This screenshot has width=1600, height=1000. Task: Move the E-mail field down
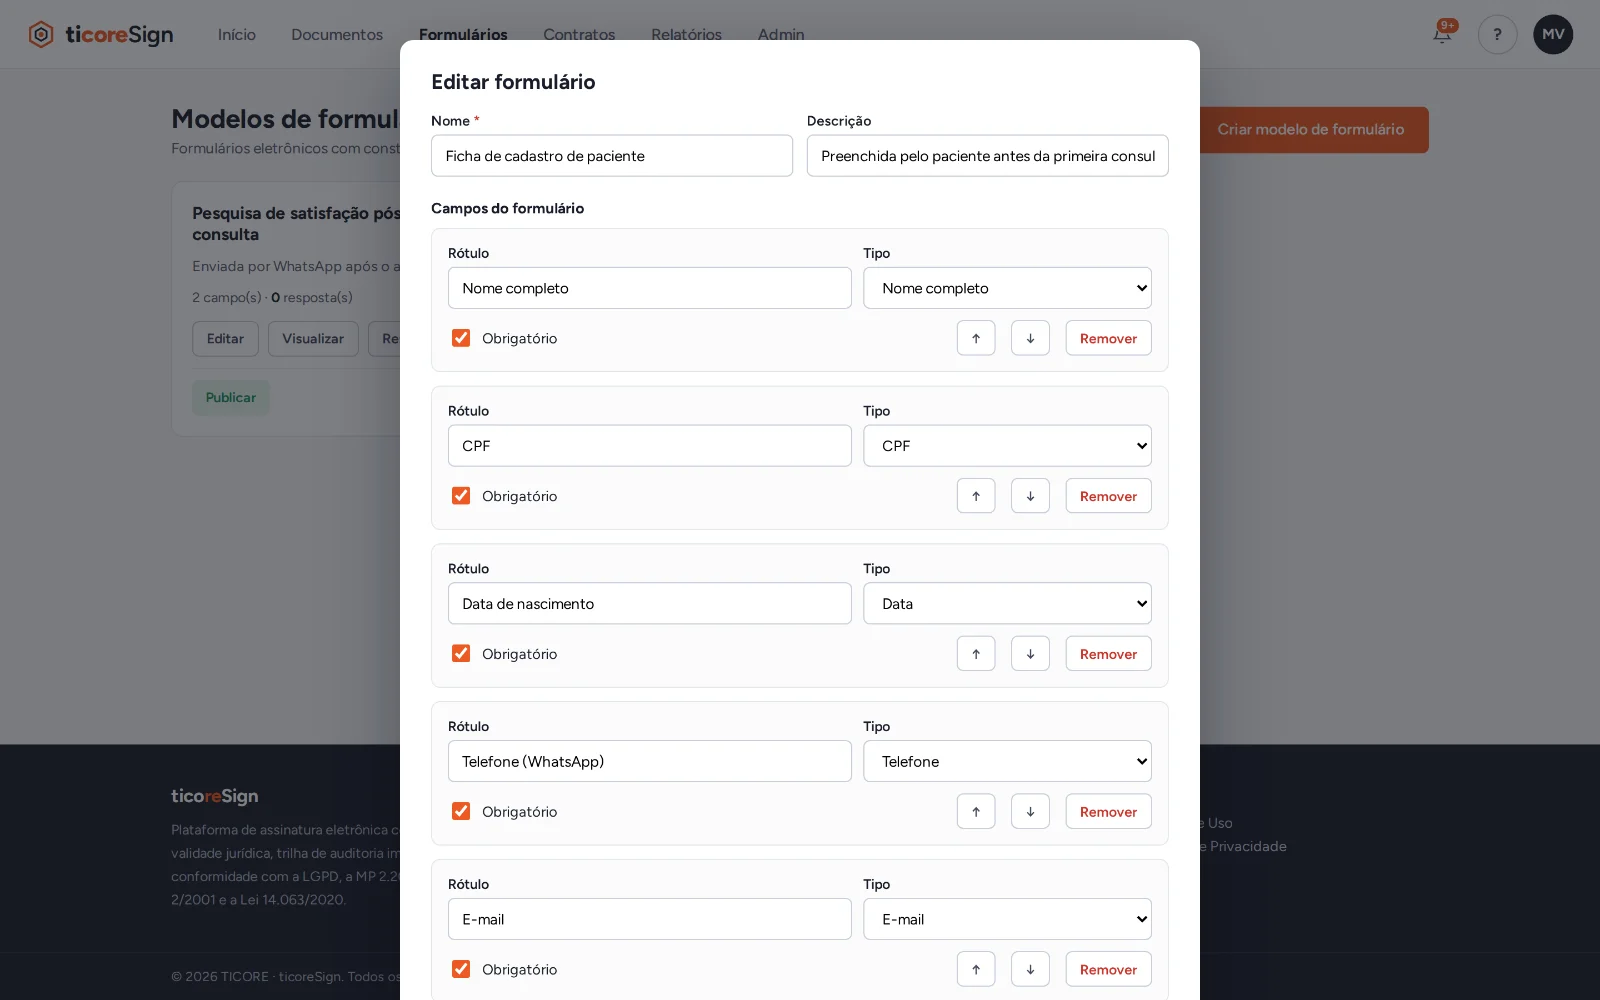[x=1030, y=969]
